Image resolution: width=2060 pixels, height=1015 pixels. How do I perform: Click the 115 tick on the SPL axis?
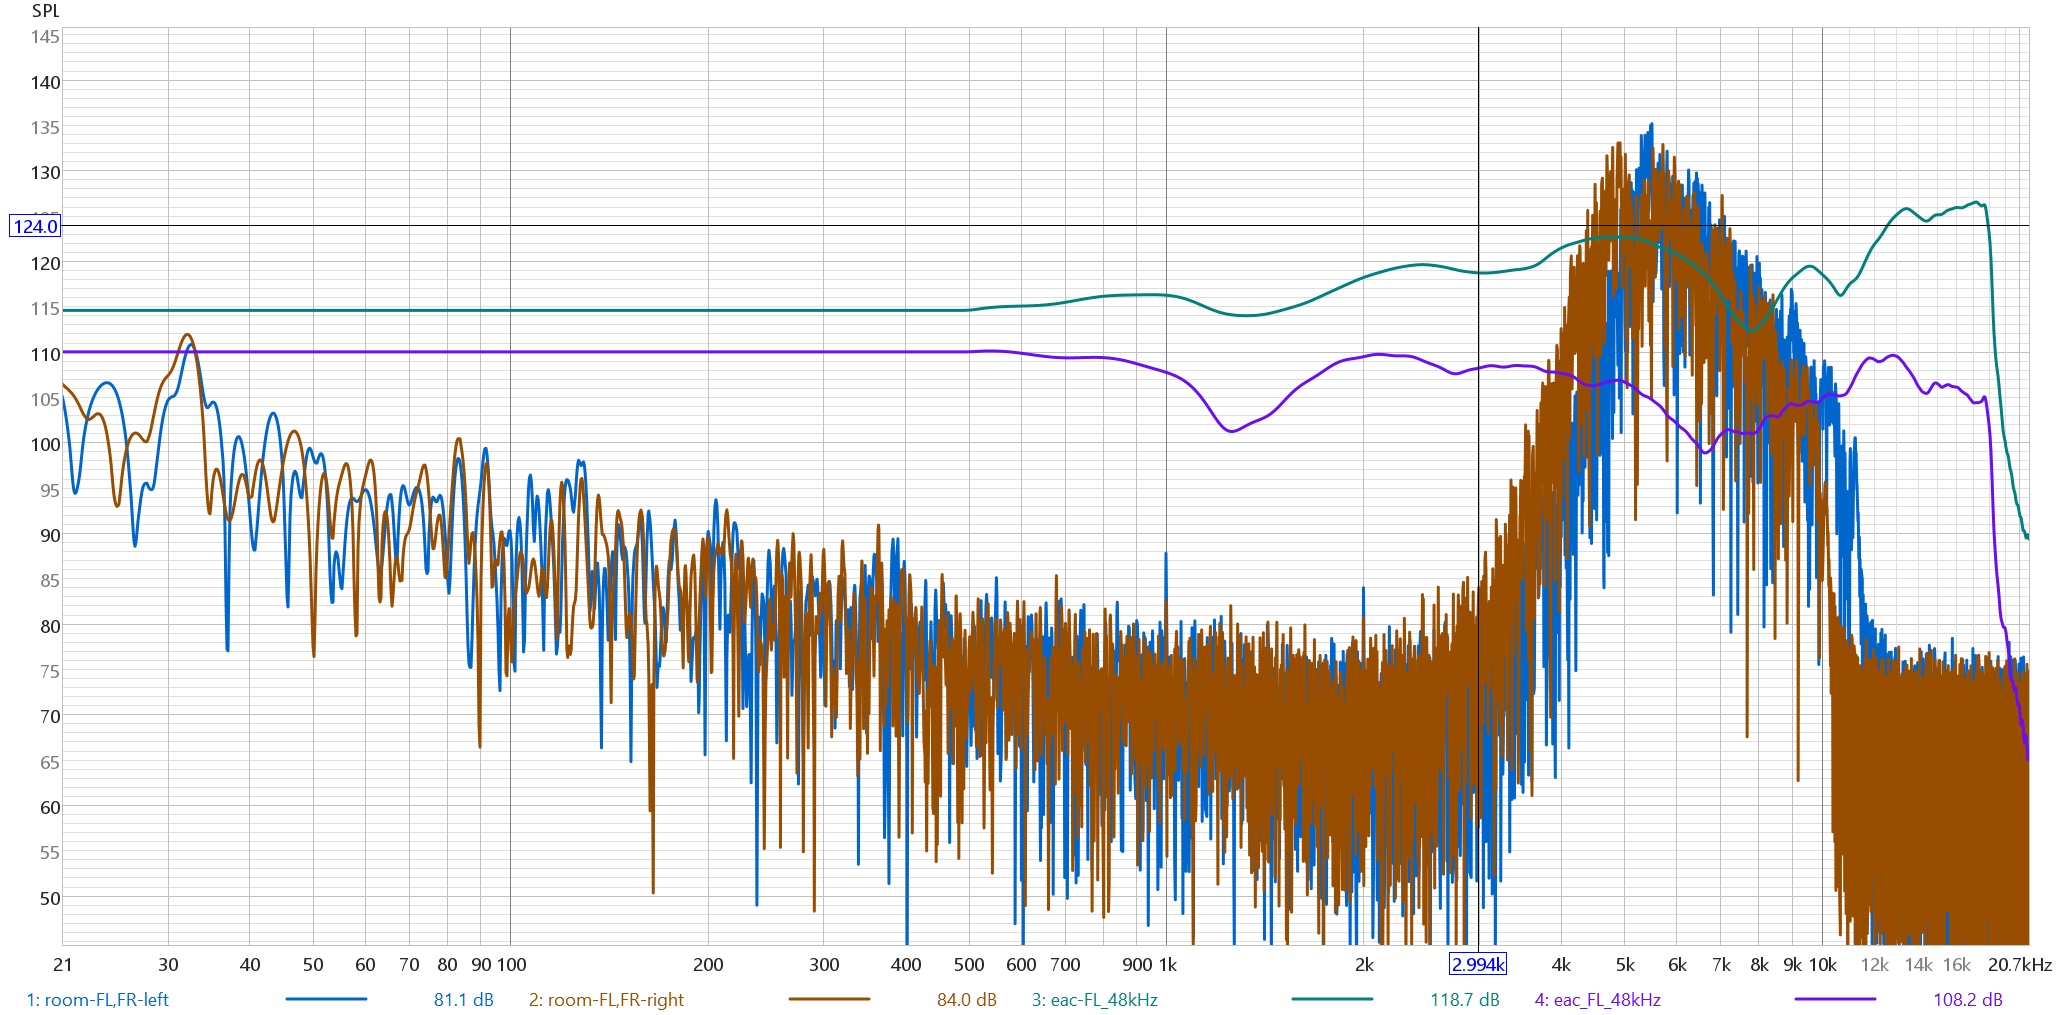click(45, 308)
